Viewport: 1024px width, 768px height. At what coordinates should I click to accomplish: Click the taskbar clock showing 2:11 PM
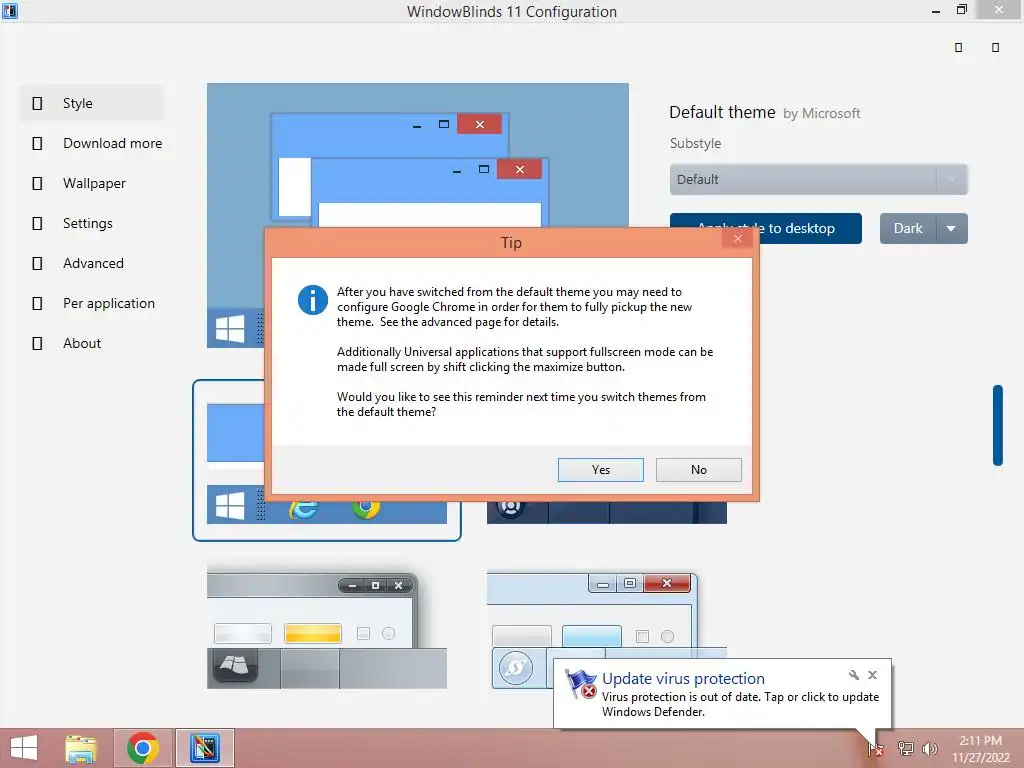click(x=980, y=748)
